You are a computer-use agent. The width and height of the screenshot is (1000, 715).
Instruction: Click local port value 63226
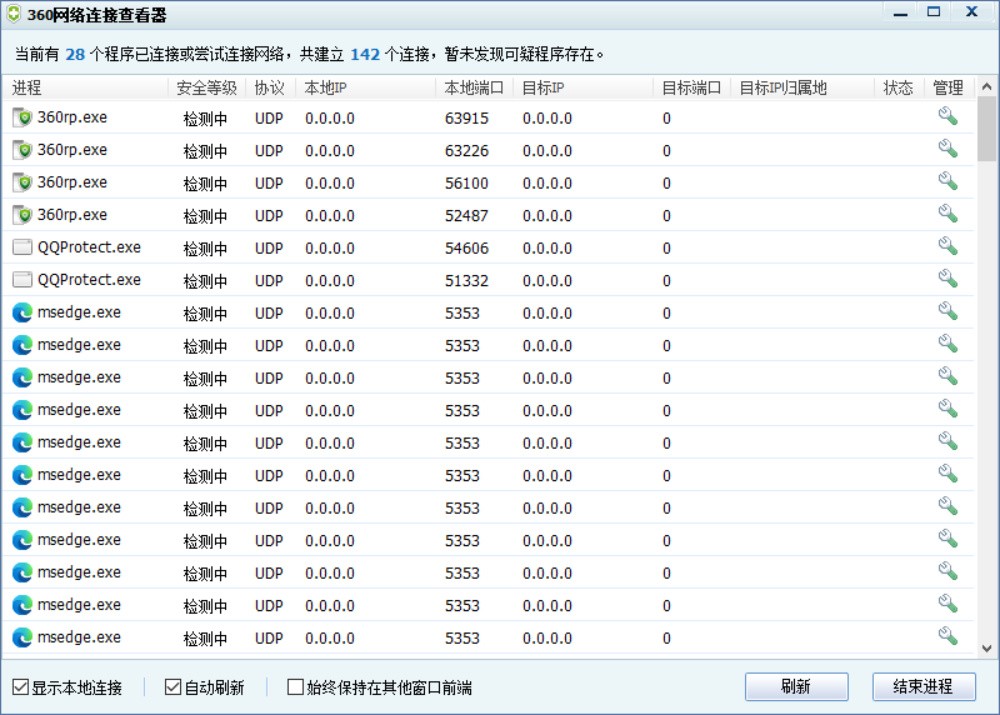pos(467,151)
